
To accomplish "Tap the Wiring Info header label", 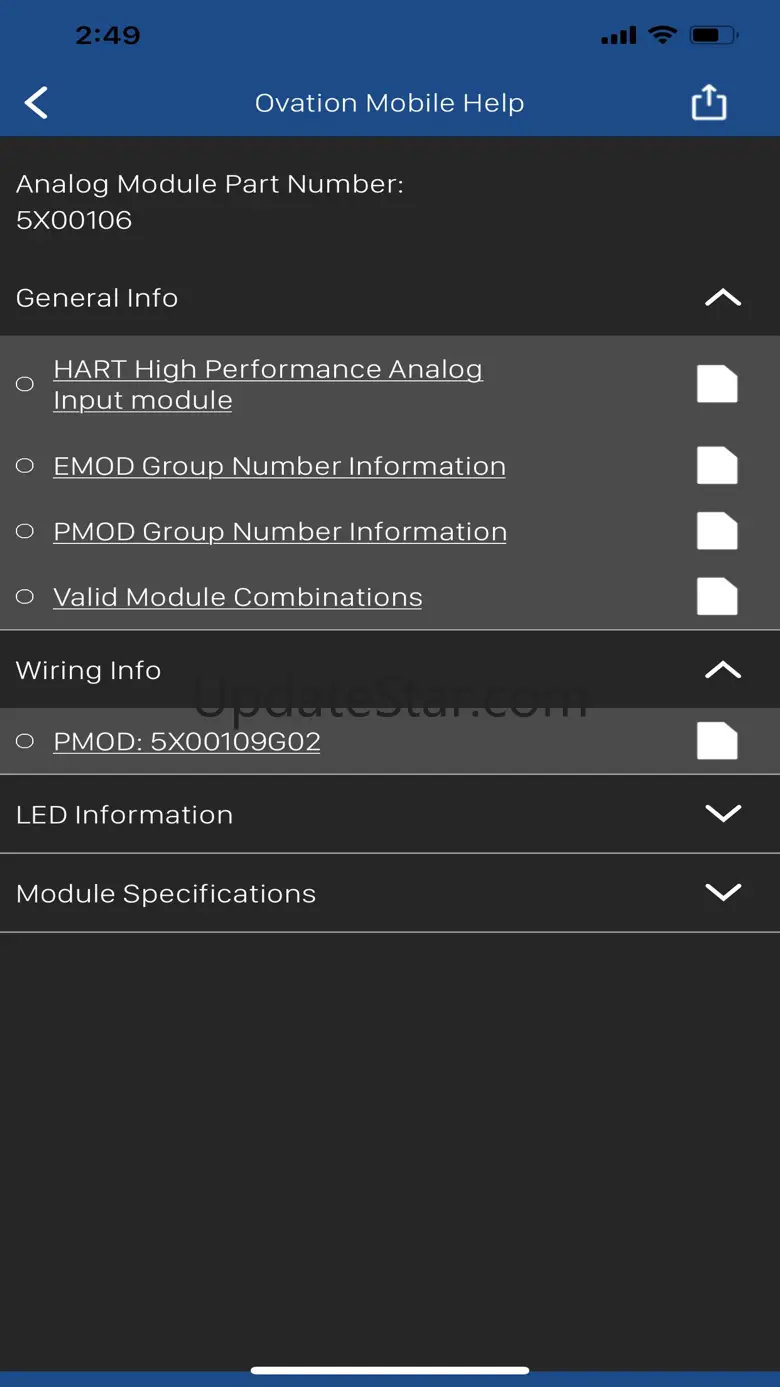I will (x=89, y=670).
